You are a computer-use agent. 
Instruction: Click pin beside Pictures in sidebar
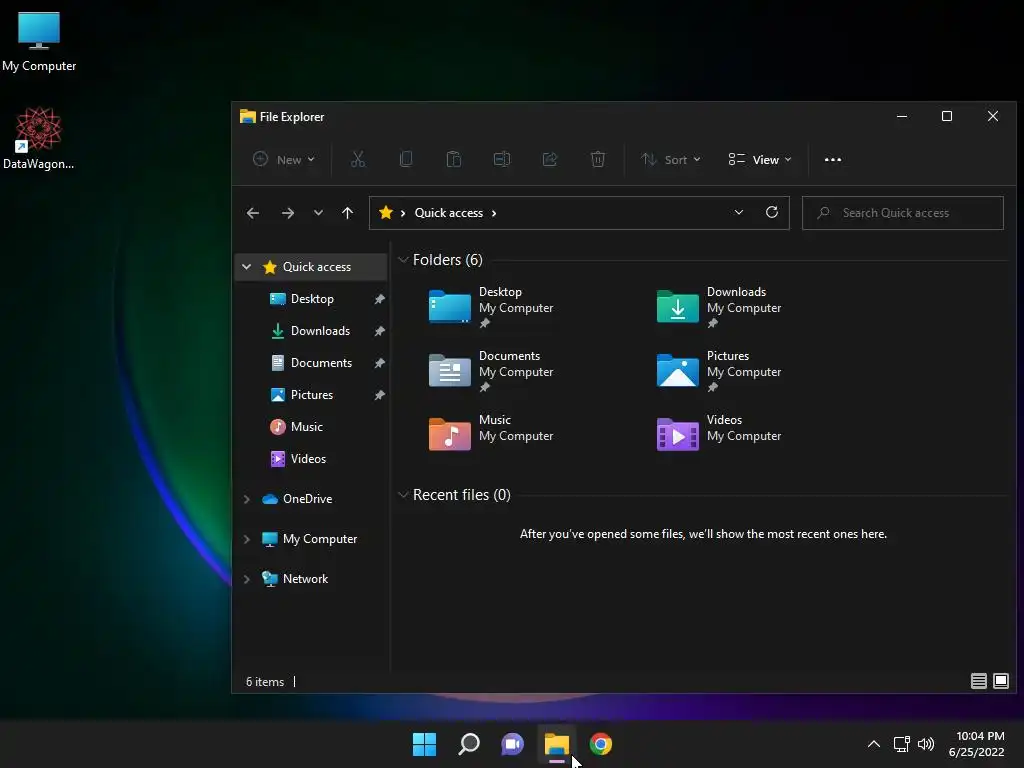pos(379,394)
